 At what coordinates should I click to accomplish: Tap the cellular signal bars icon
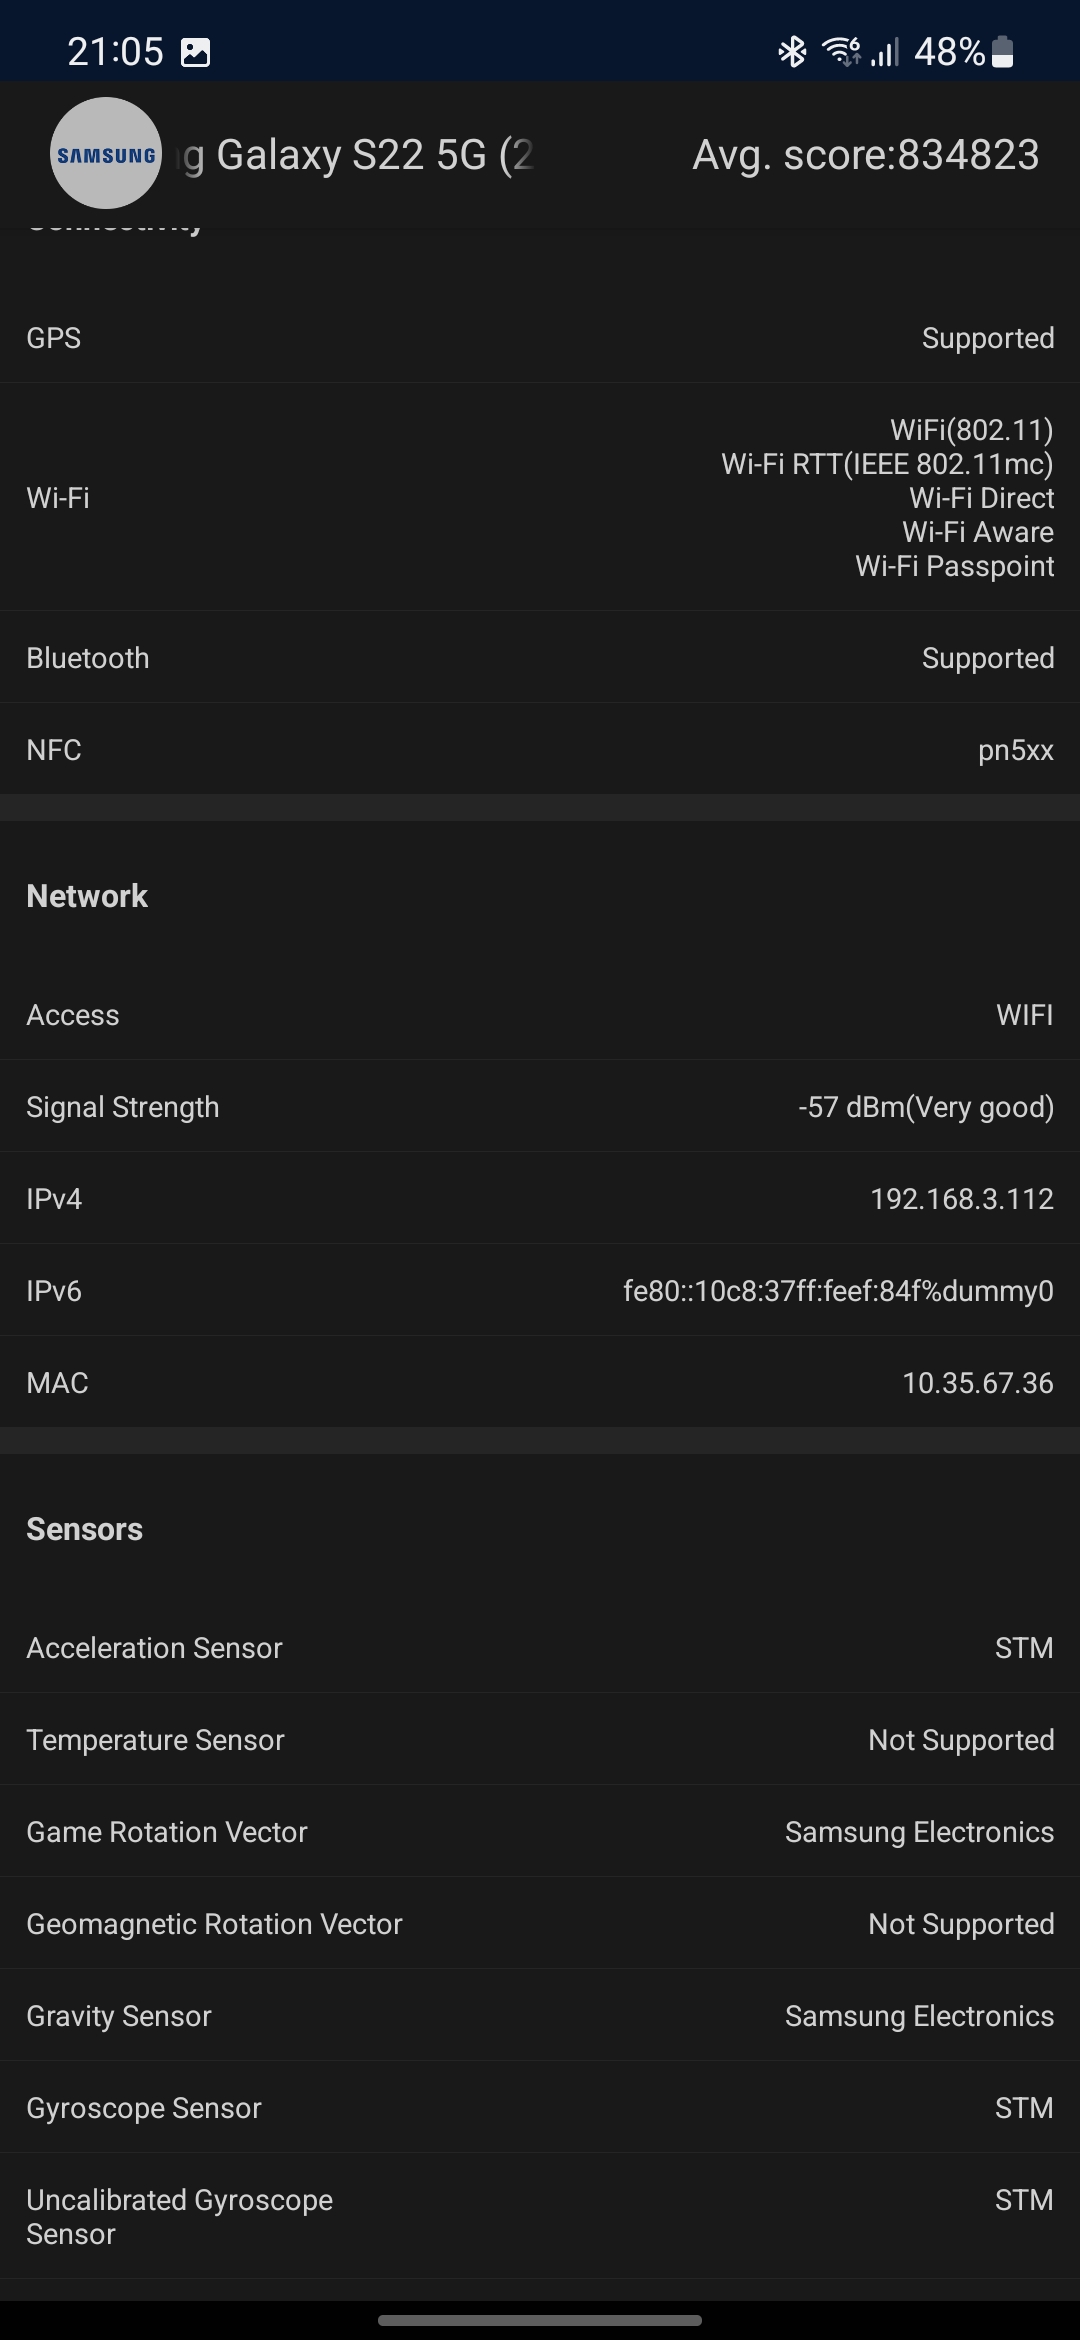[885, 51]
